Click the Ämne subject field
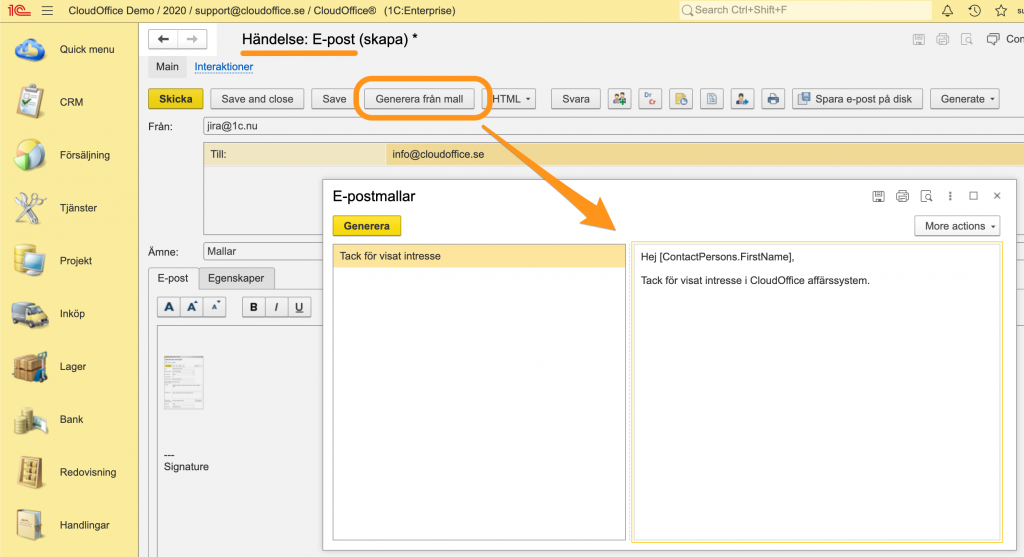Image resolution: width=1024 pixels, height=557 pixels. pos(263,251)
